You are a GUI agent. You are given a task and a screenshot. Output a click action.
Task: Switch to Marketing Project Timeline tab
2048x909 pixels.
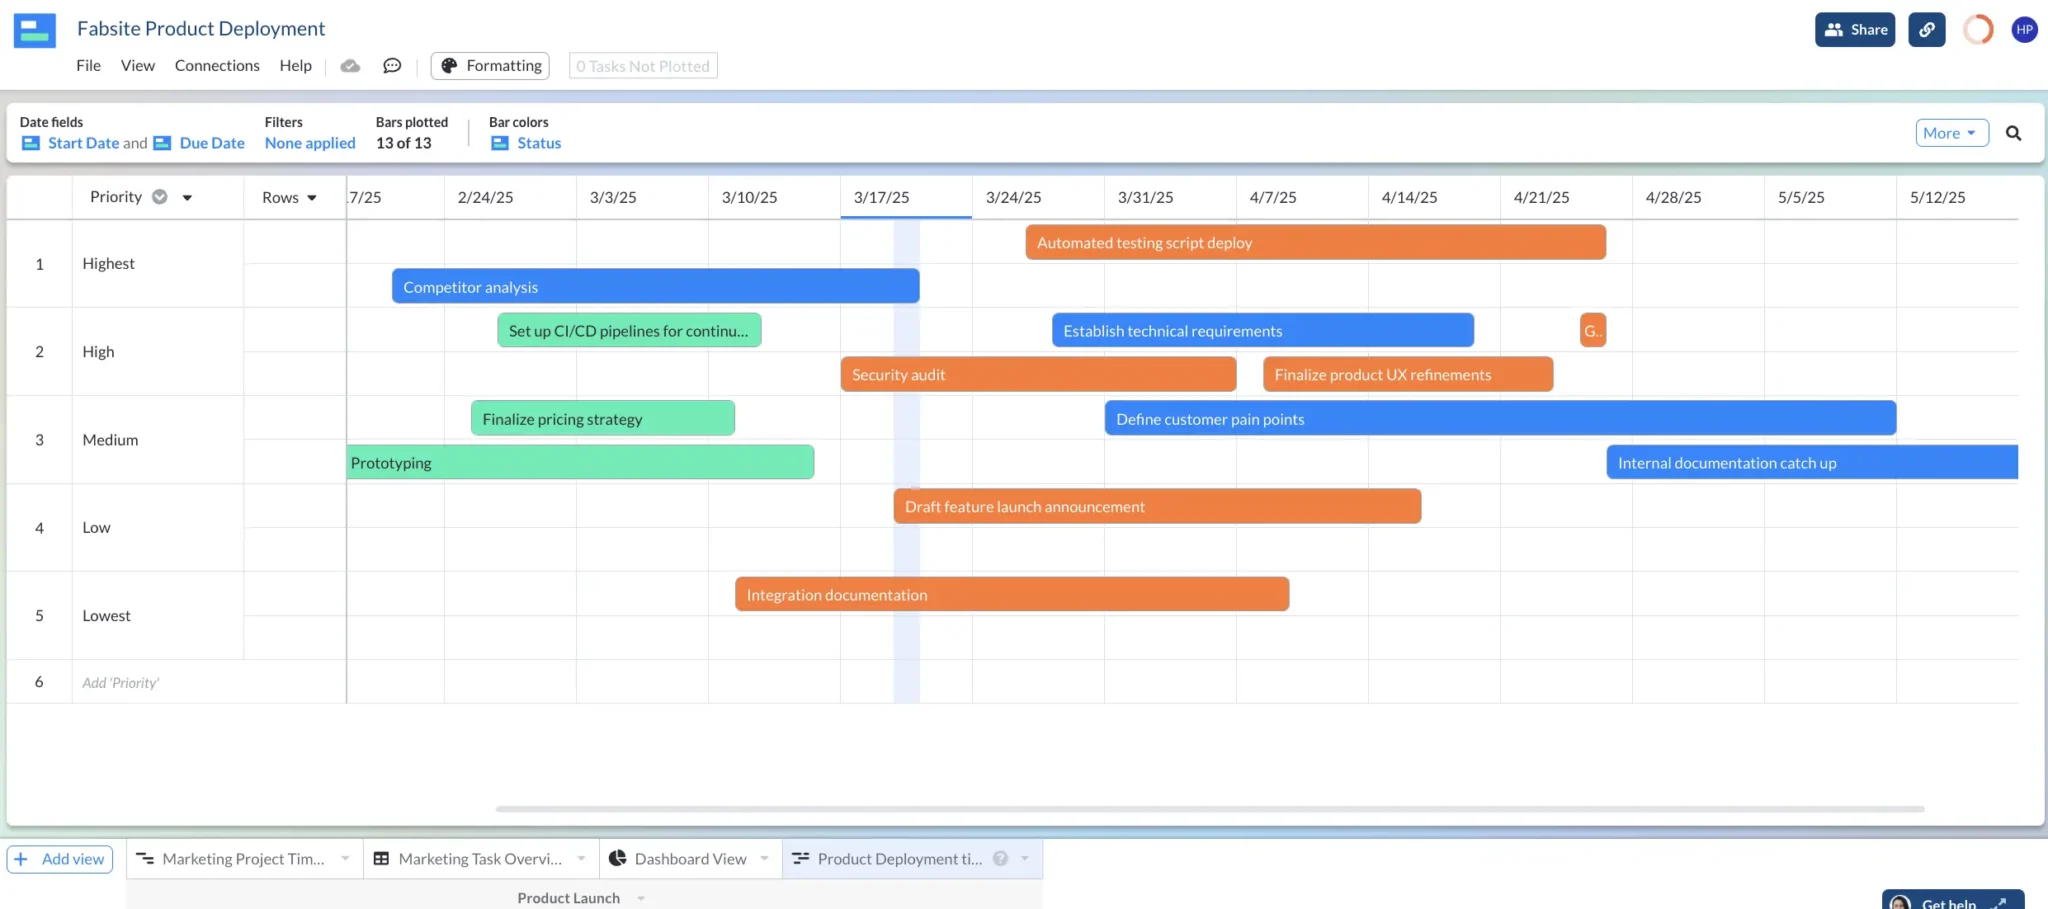(243, 859)
